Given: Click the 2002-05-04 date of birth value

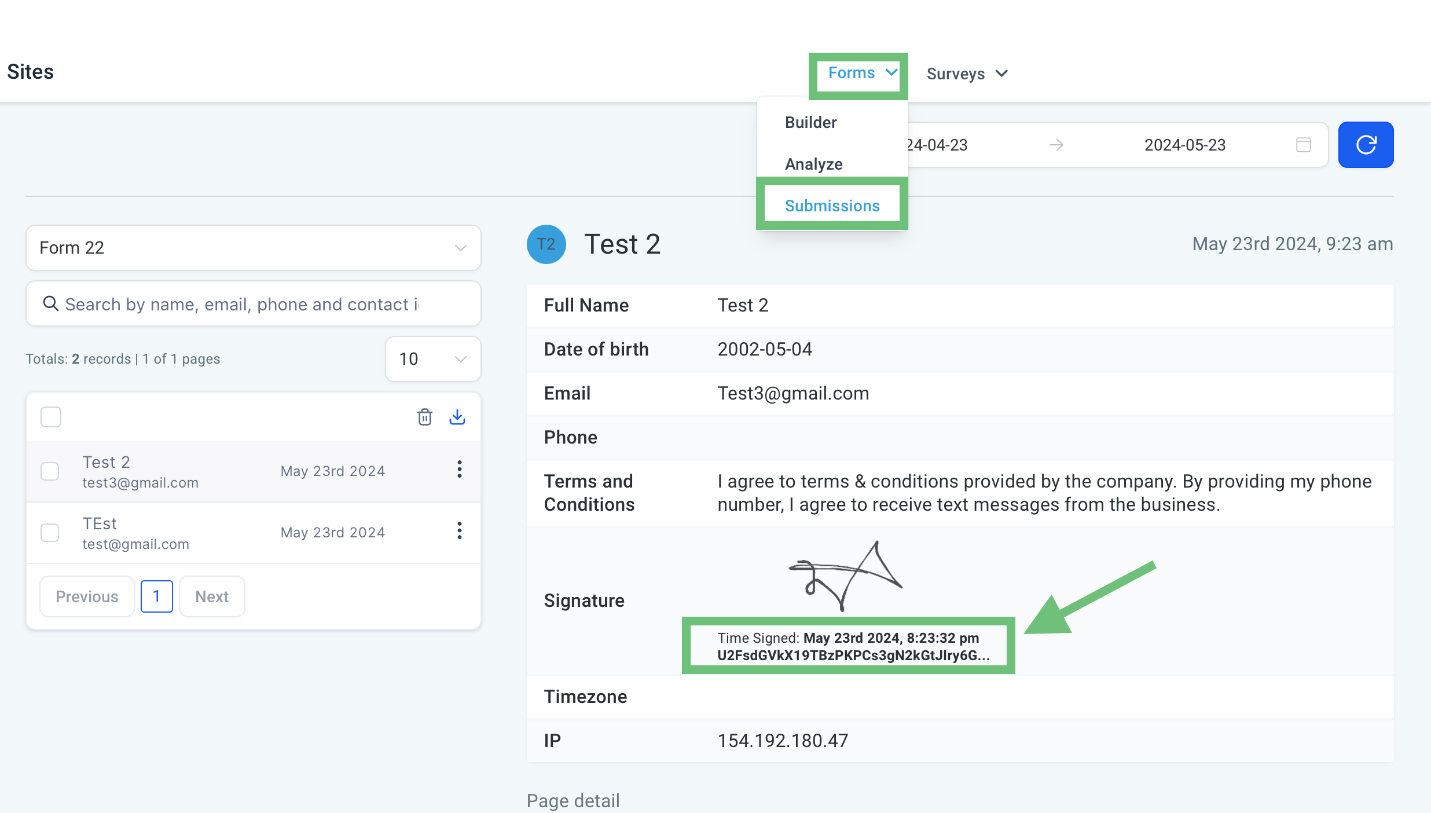Looking at the screenshot, I should pos(765,349).
